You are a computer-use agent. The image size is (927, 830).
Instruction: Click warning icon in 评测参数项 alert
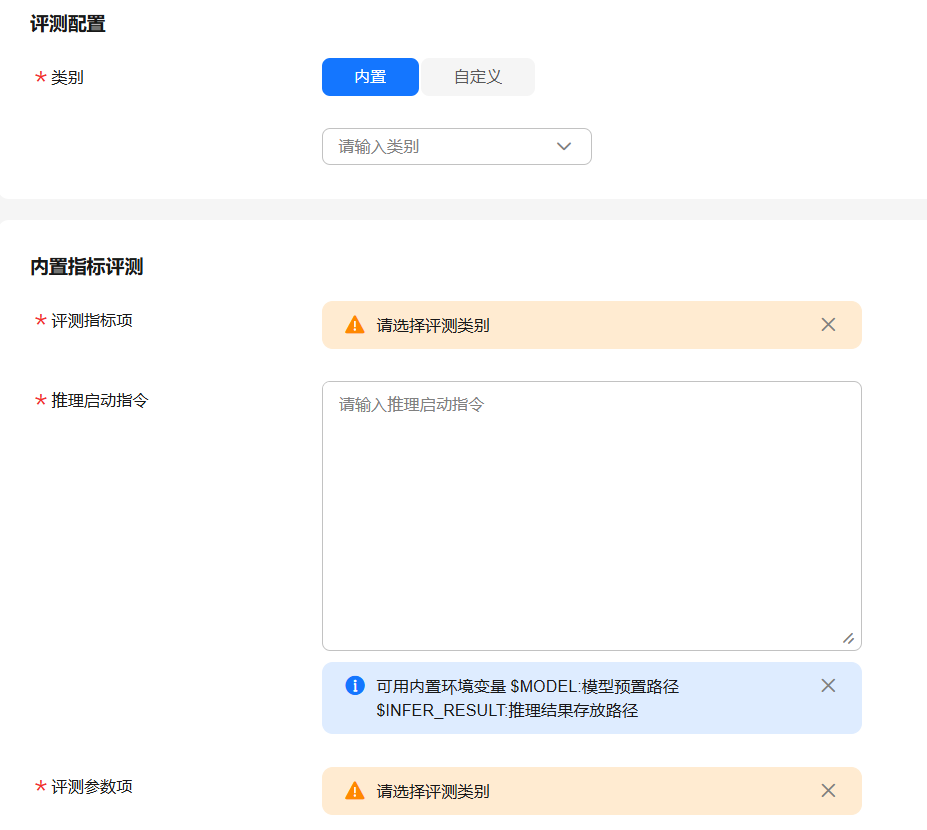point(354,791)
